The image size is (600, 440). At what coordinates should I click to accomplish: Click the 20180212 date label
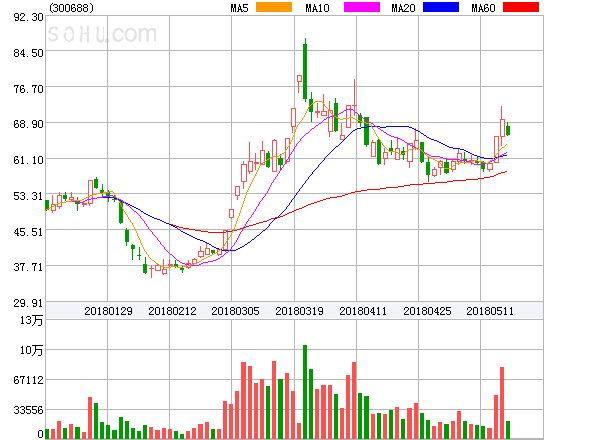[172, 311]
